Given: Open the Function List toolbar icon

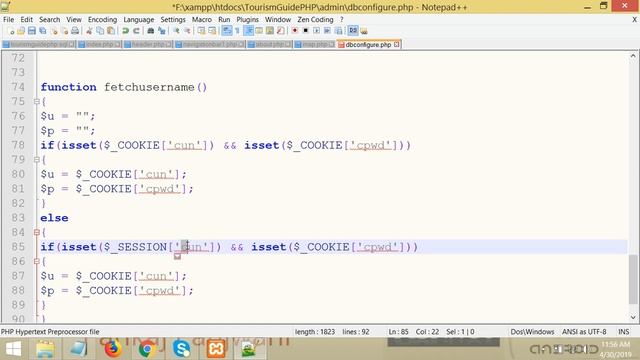Looking at the screenshot, I should tap(280, 31).
